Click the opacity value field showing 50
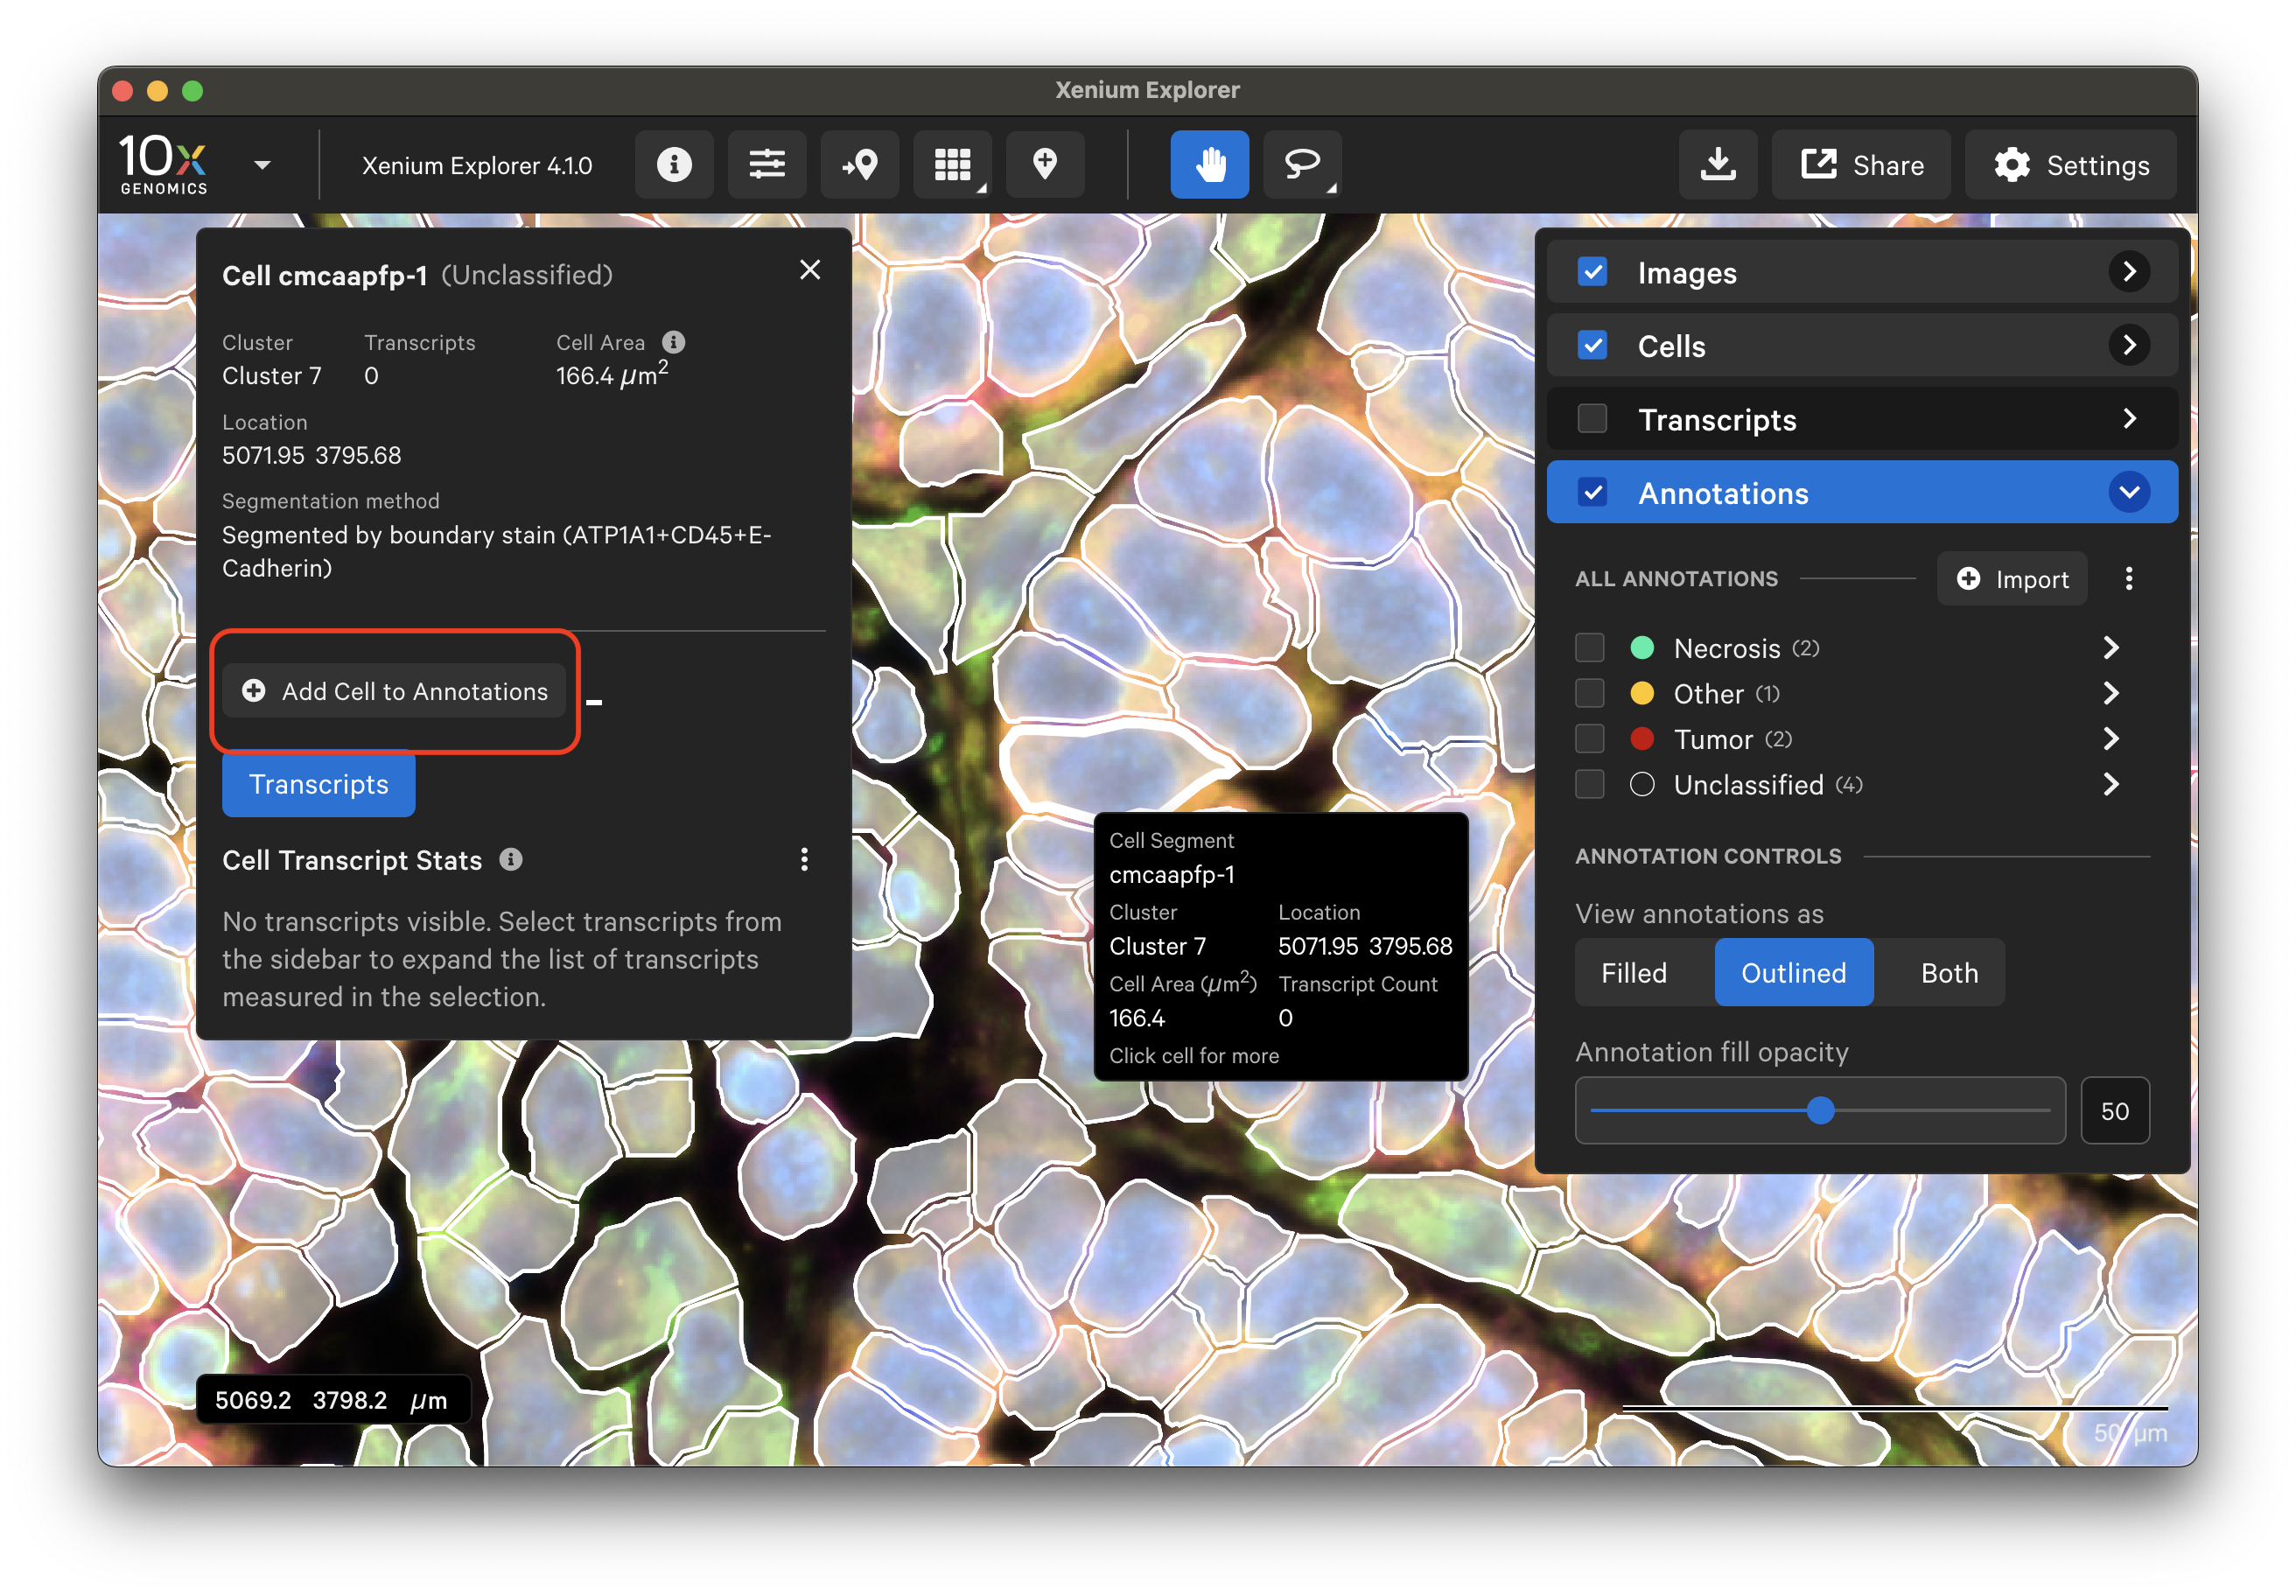Image resolution: width=2296 pixels, height=1596 pixels. [x=2114, y=1110]
